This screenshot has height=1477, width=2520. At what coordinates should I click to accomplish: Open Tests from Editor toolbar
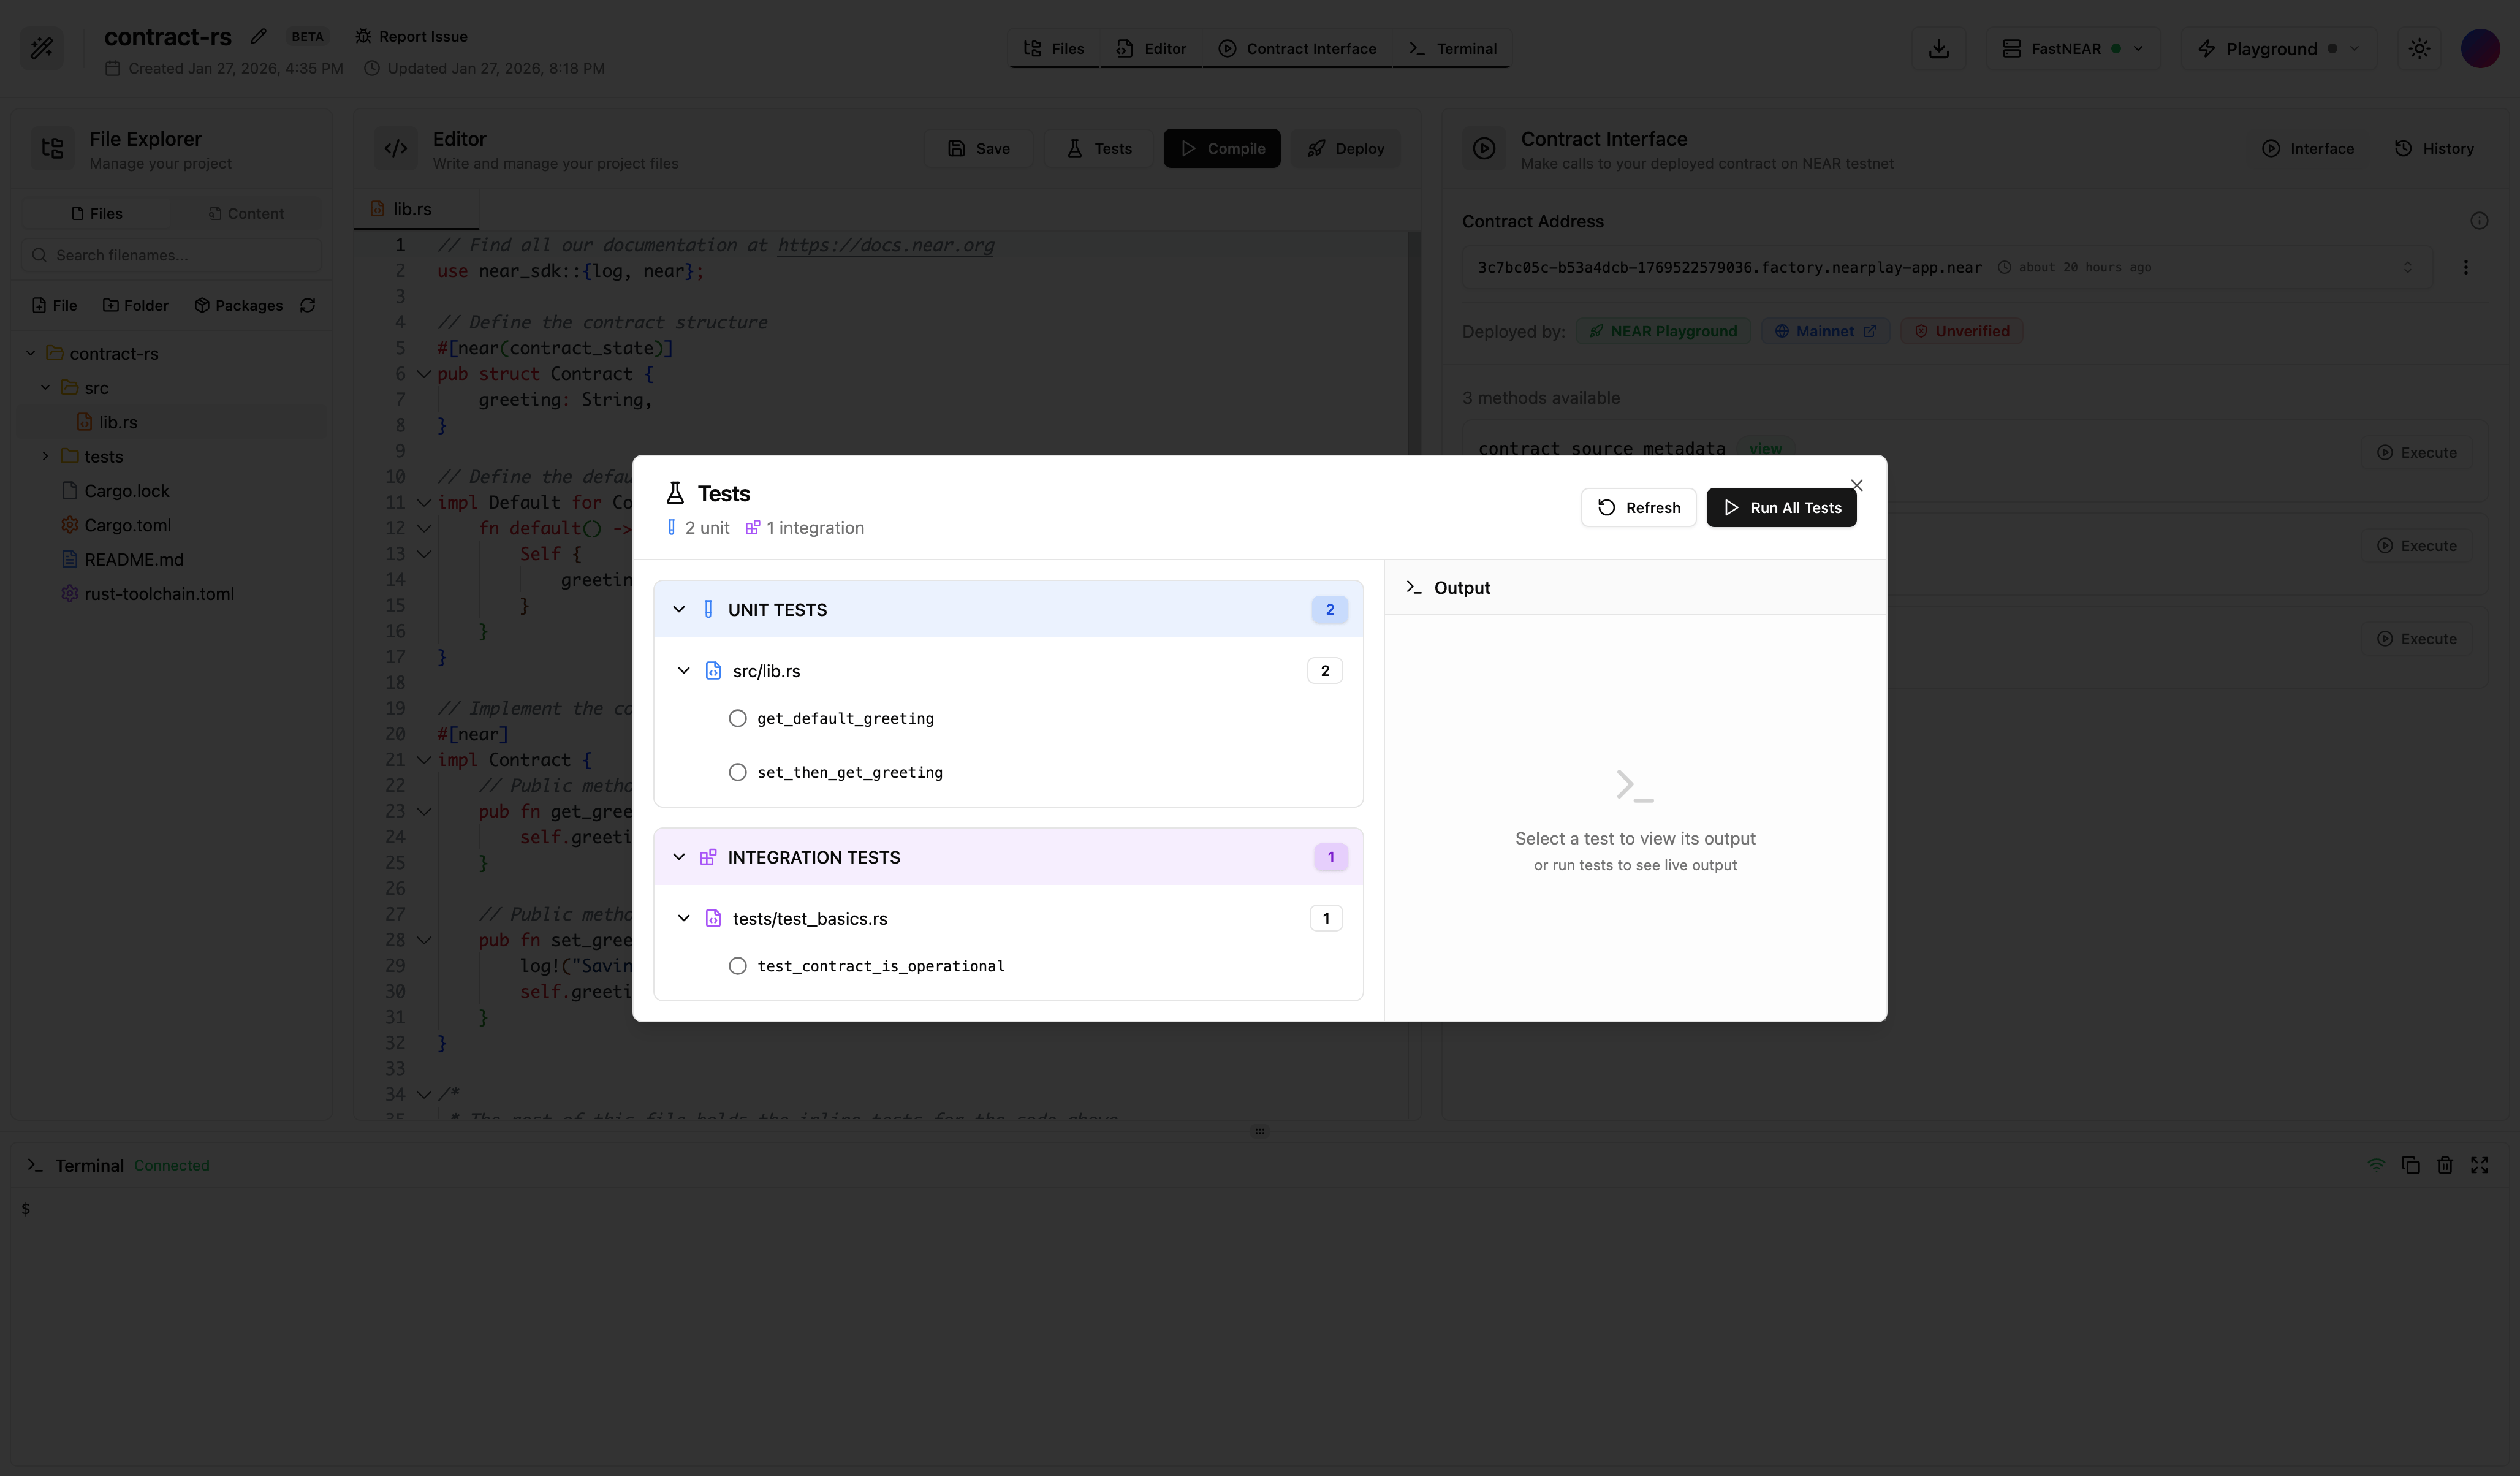pyautogui.click(x=1099, y=148)
